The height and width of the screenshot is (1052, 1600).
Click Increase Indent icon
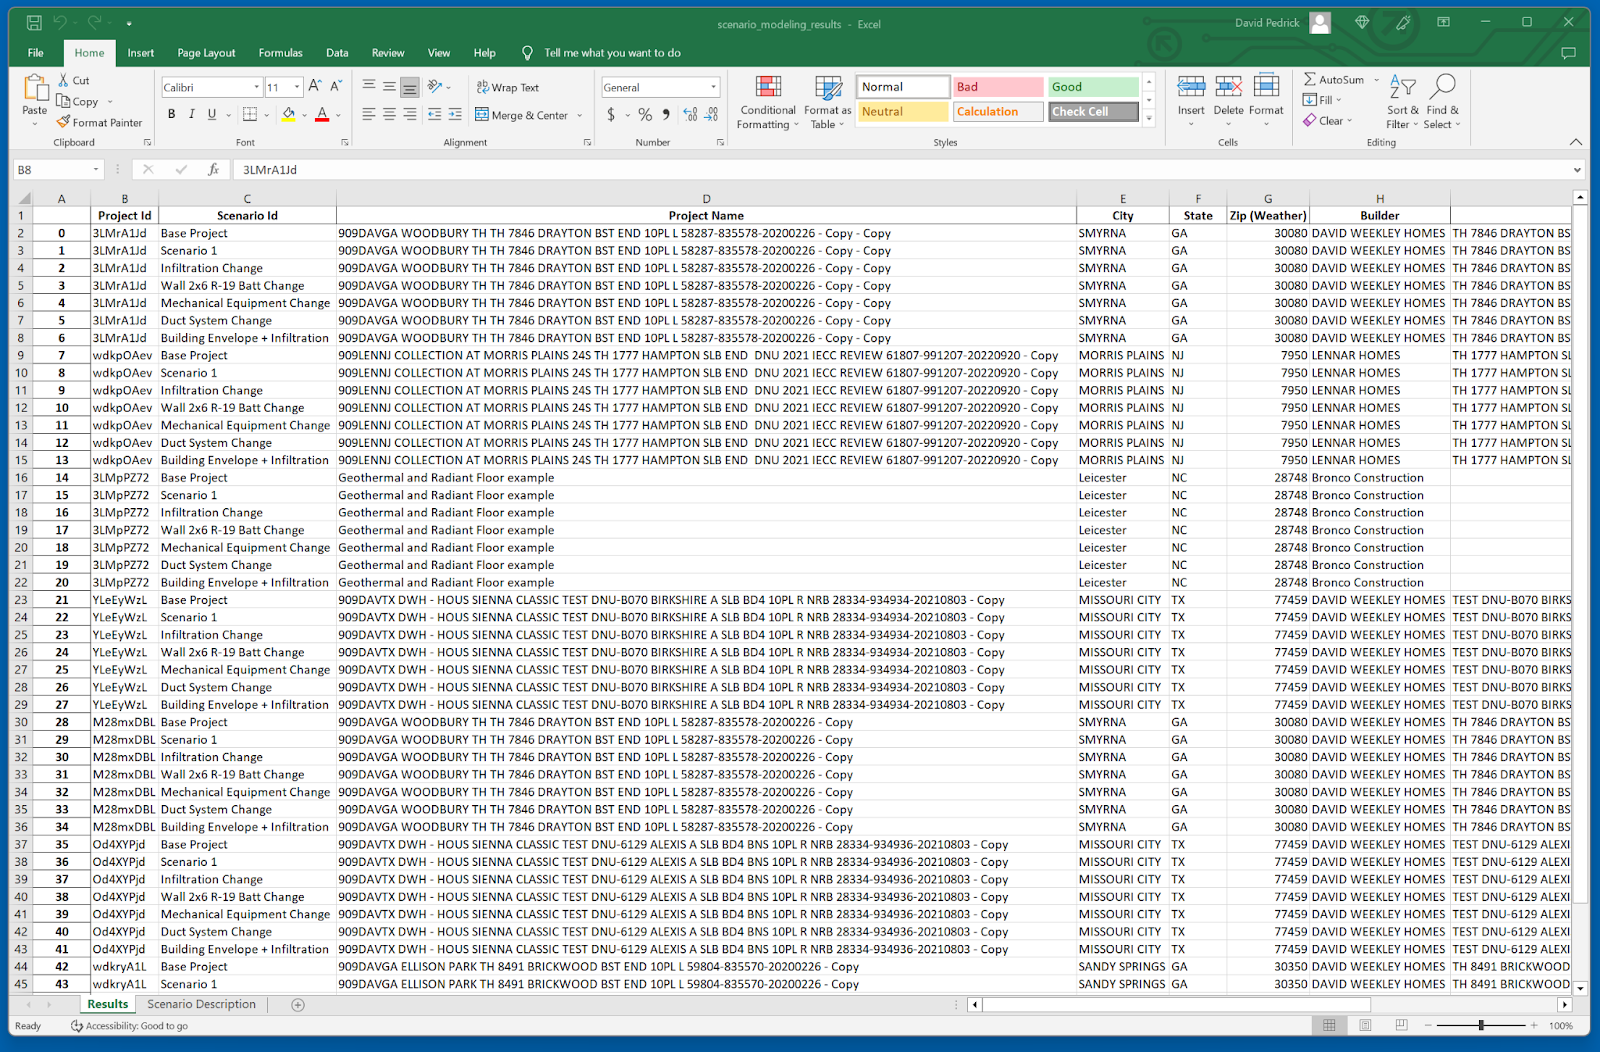coord(455,115)
